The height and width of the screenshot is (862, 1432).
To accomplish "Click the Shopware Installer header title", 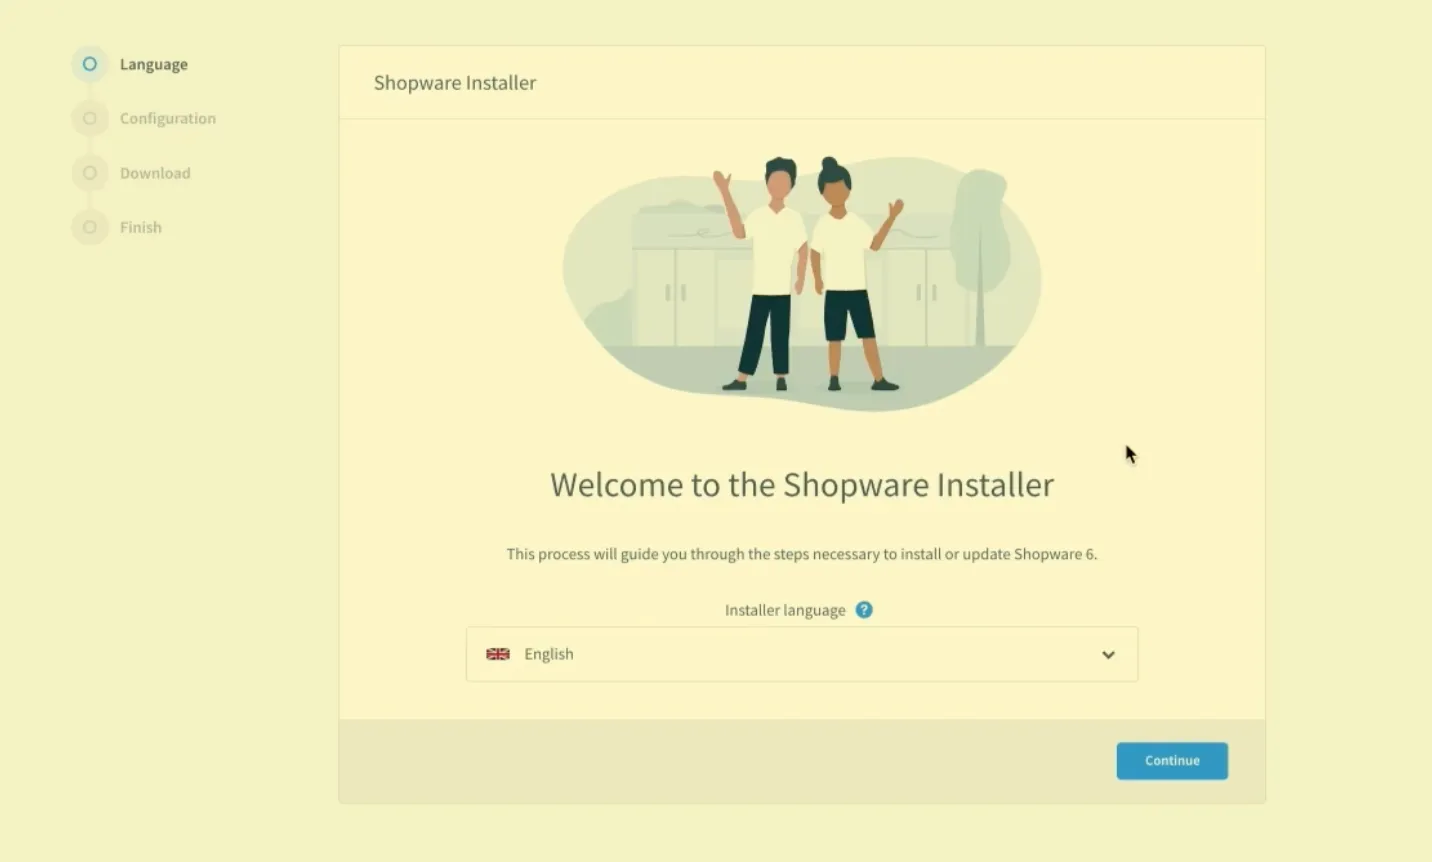I will pos(455,83).
